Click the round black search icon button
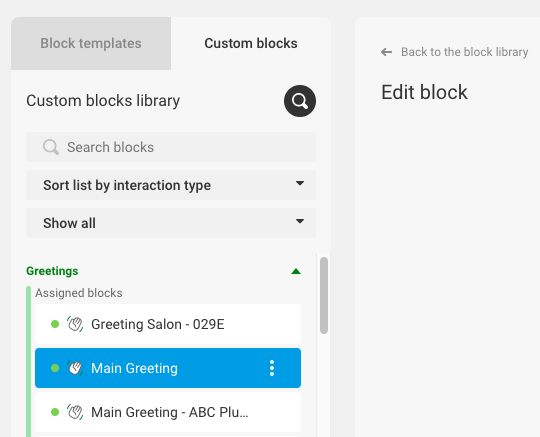Viewport: 540px width, 437px height. [x=300, y=101]
